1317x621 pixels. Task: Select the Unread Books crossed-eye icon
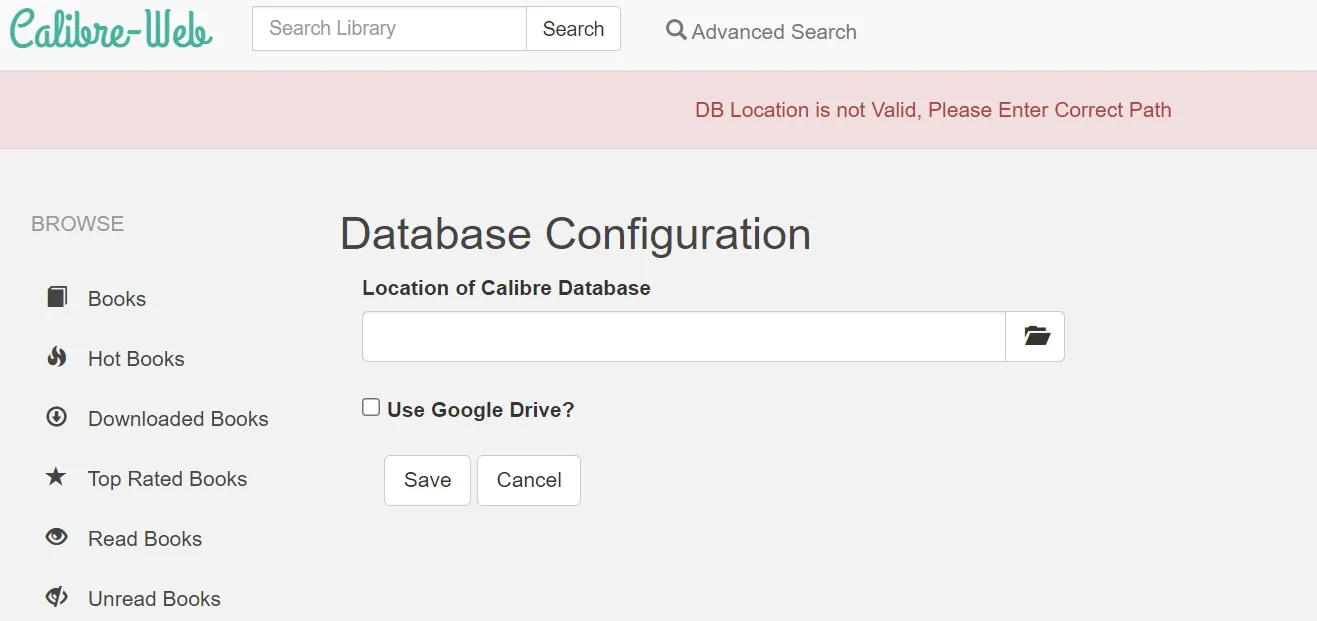[x=56, y=597]
